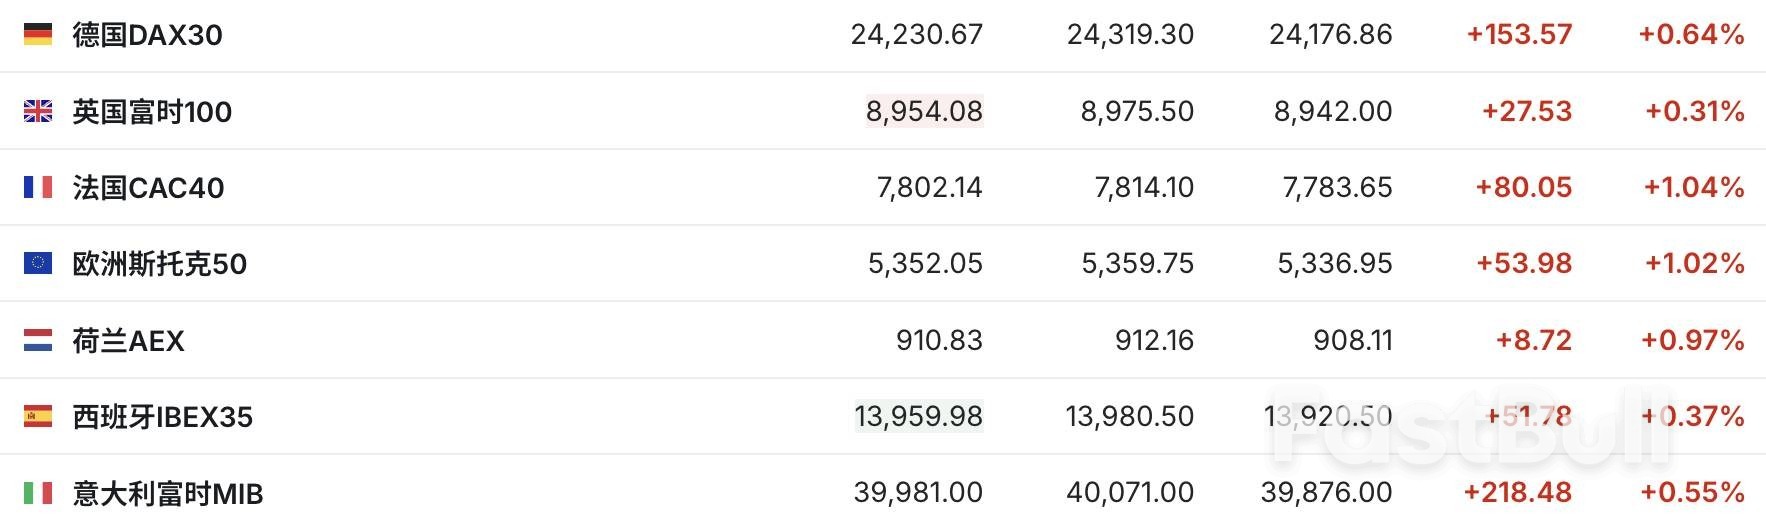Click MIB high price 40,071.00
The image size is (1766, 522).
tap(1129, 493)
